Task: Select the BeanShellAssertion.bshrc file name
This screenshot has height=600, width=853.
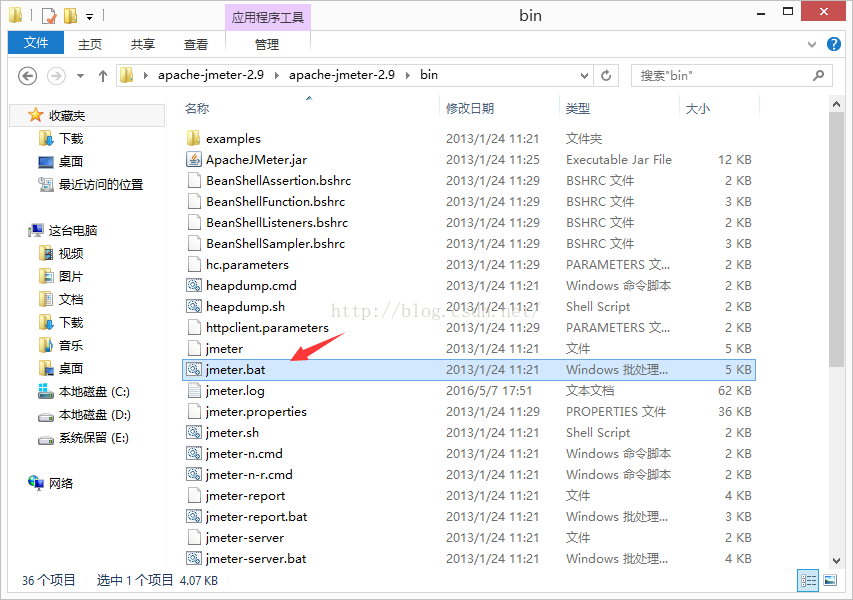Action: pos(279,181)
